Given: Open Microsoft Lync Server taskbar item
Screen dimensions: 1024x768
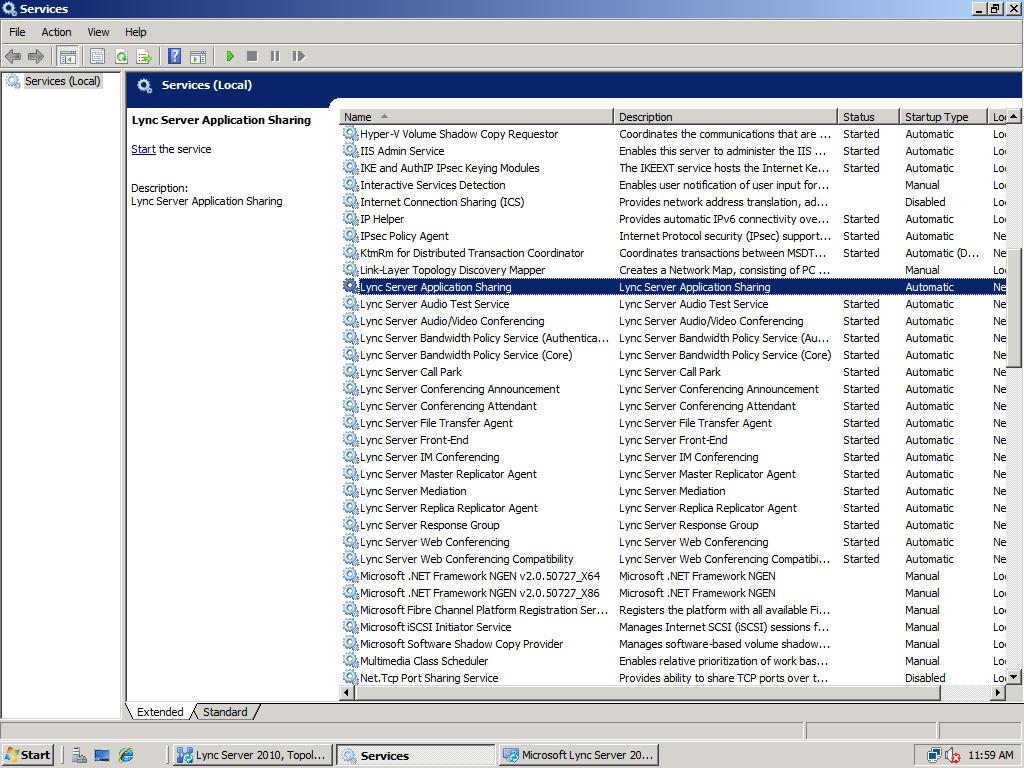Looking at the screenshot, I should point(579,755).
